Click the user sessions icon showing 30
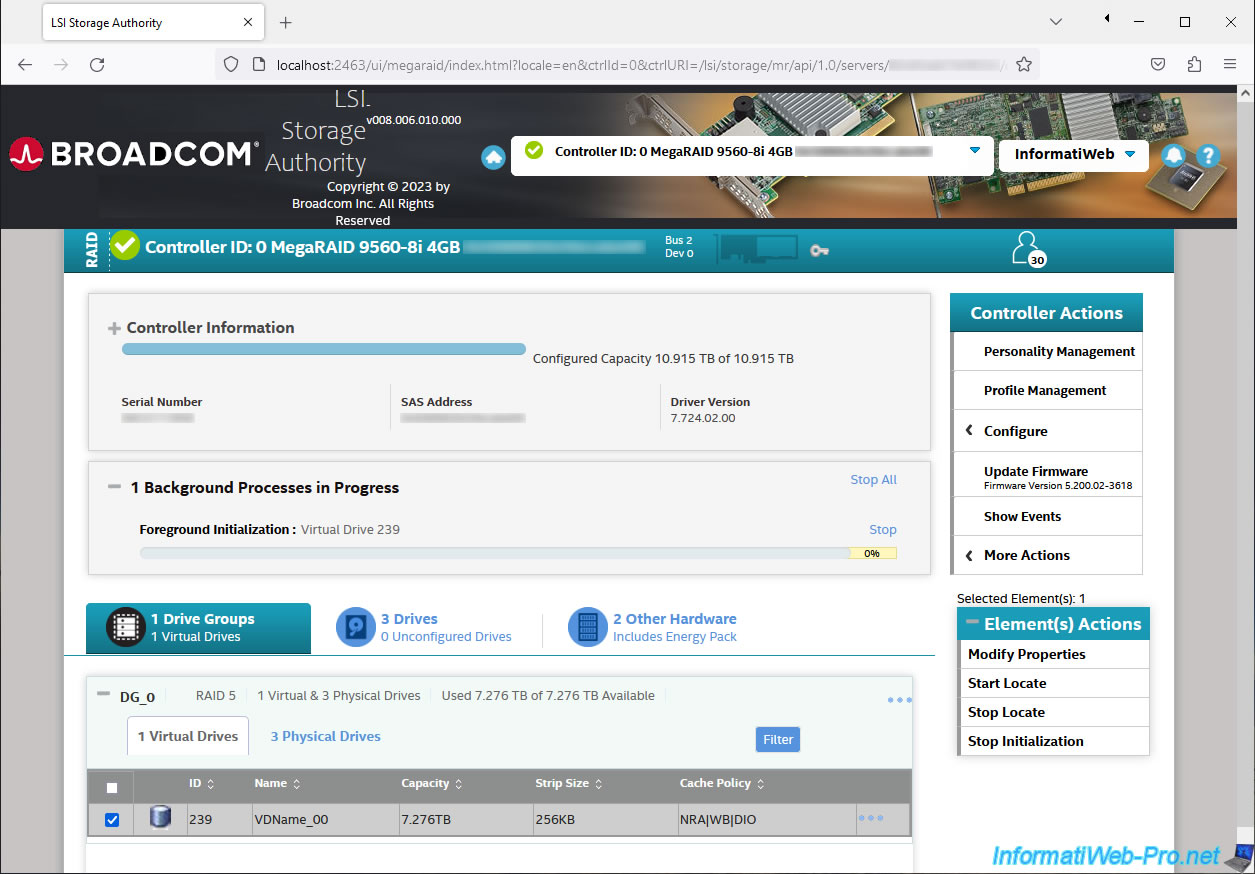 click(x=1028, y=249)
